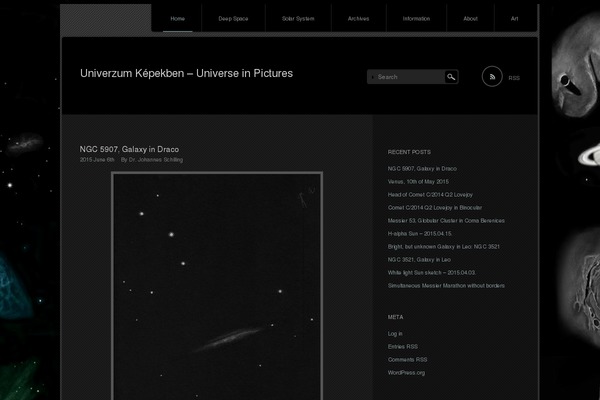
Task: Click the Log in link
Action: [395, 334]
